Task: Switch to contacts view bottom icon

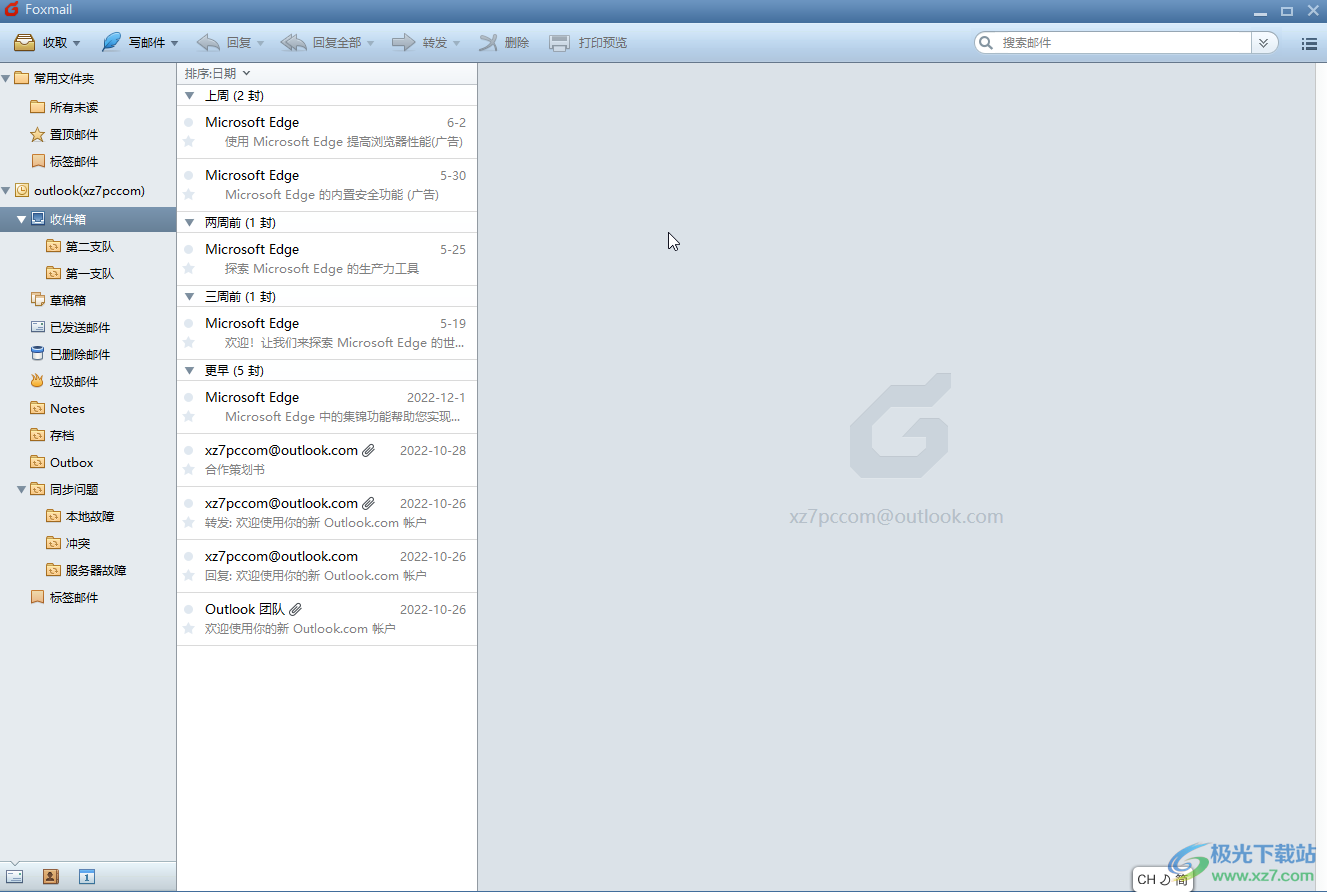Action: (51, 877)
